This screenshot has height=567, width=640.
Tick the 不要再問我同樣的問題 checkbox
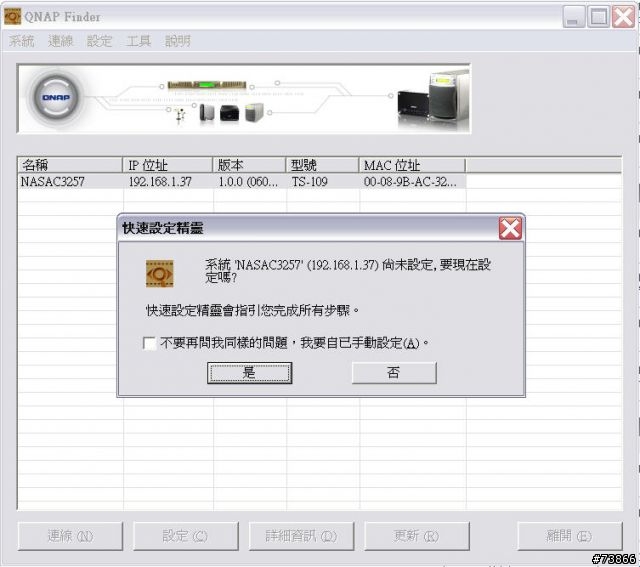click(149, 343)
